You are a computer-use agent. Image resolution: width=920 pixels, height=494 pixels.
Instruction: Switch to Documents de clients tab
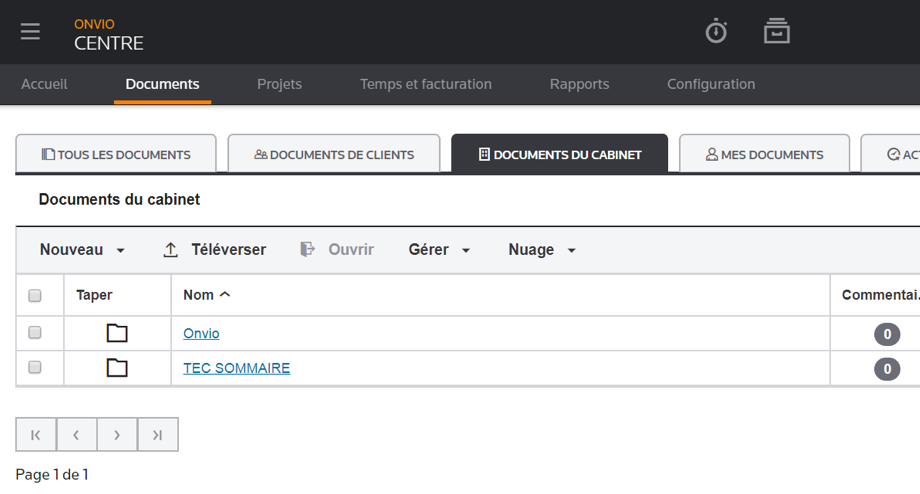click(334, 154)
